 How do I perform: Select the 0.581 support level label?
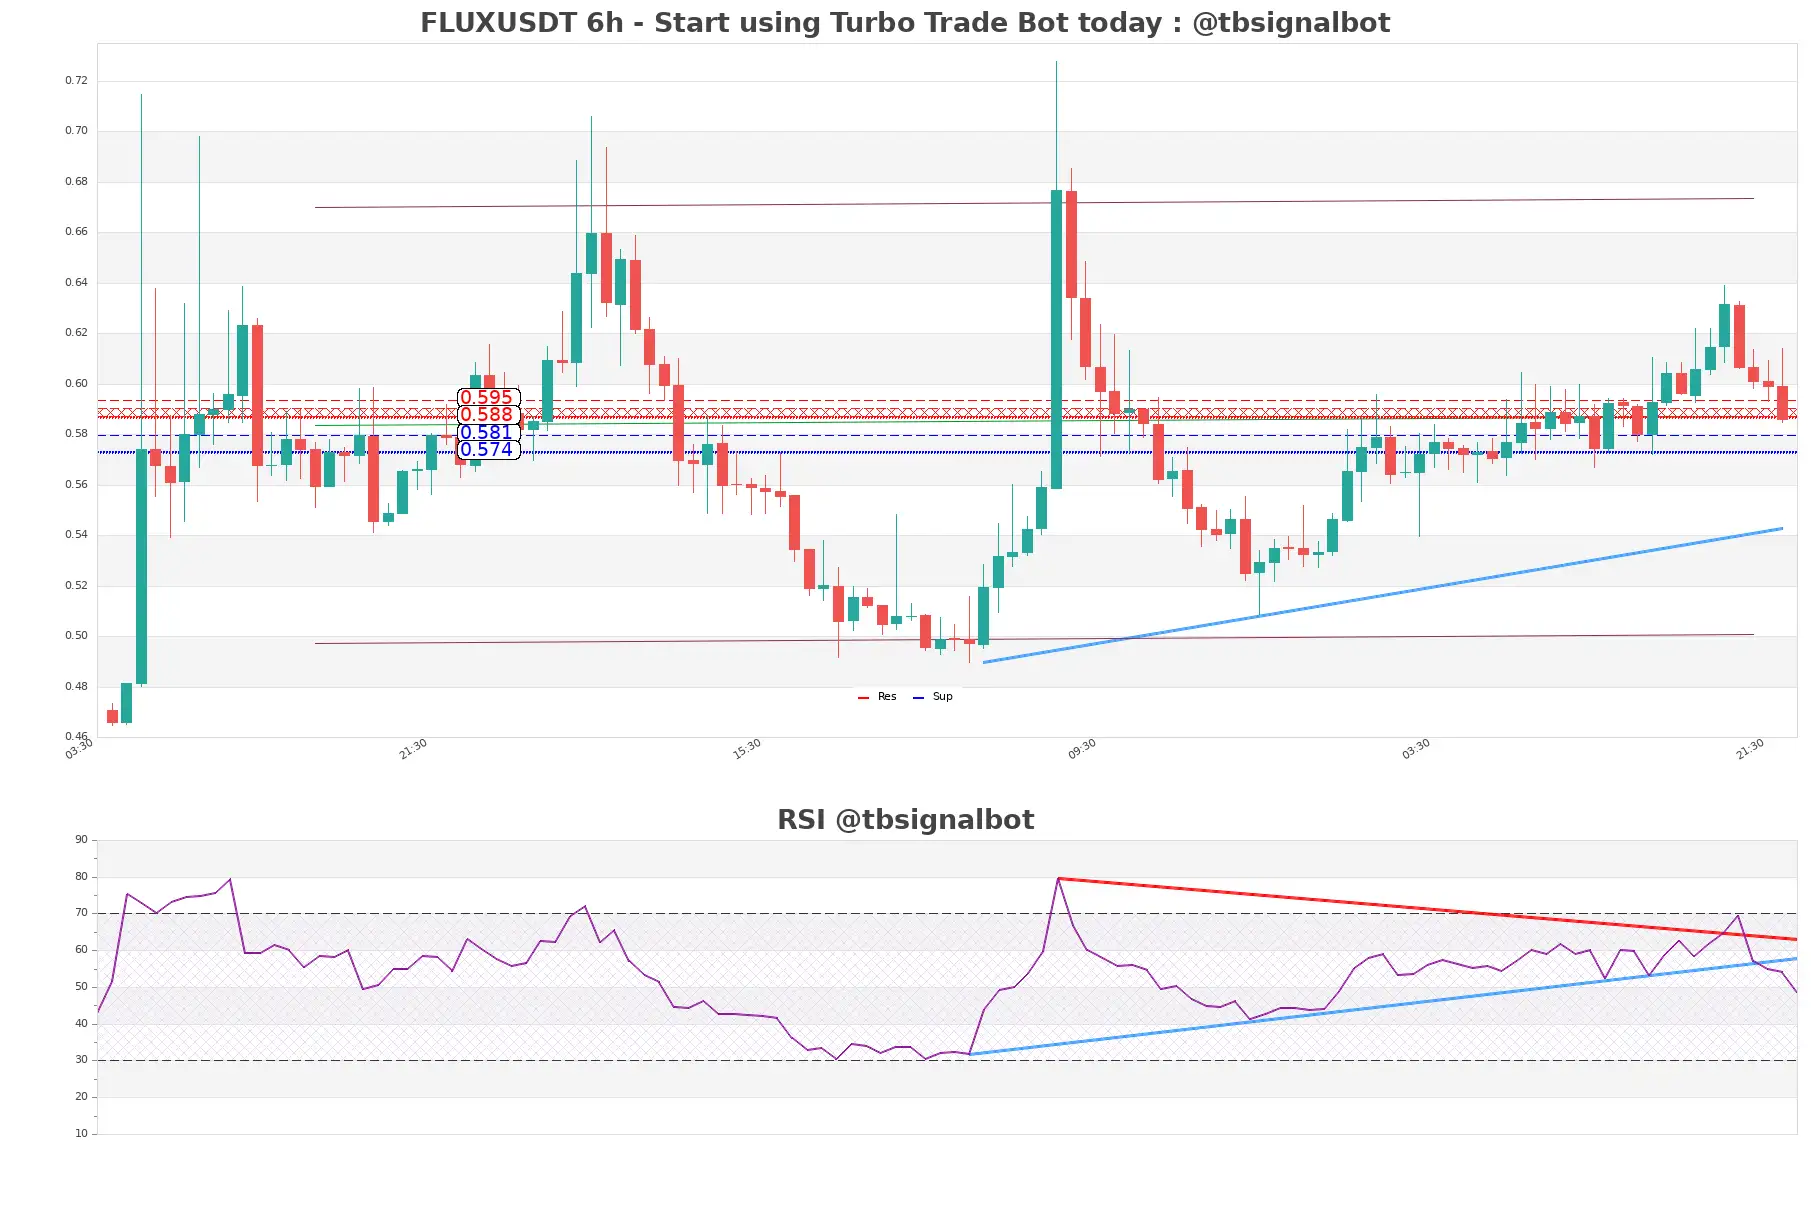tap(488, 432)
